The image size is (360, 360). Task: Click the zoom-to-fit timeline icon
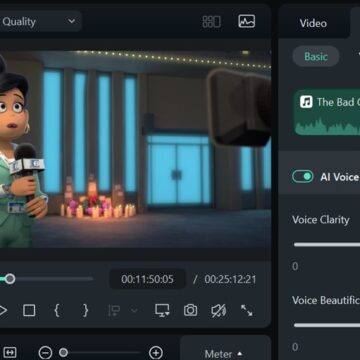pos(10,352)
